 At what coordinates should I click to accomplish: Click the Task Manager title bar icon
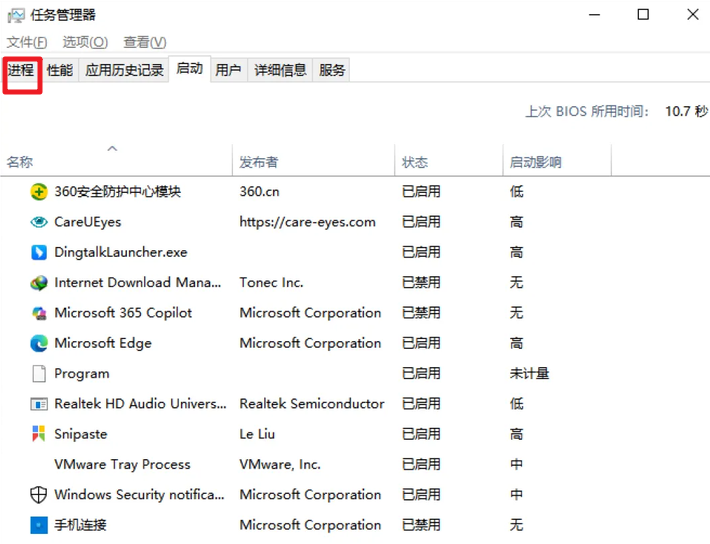tap(16, 15)
